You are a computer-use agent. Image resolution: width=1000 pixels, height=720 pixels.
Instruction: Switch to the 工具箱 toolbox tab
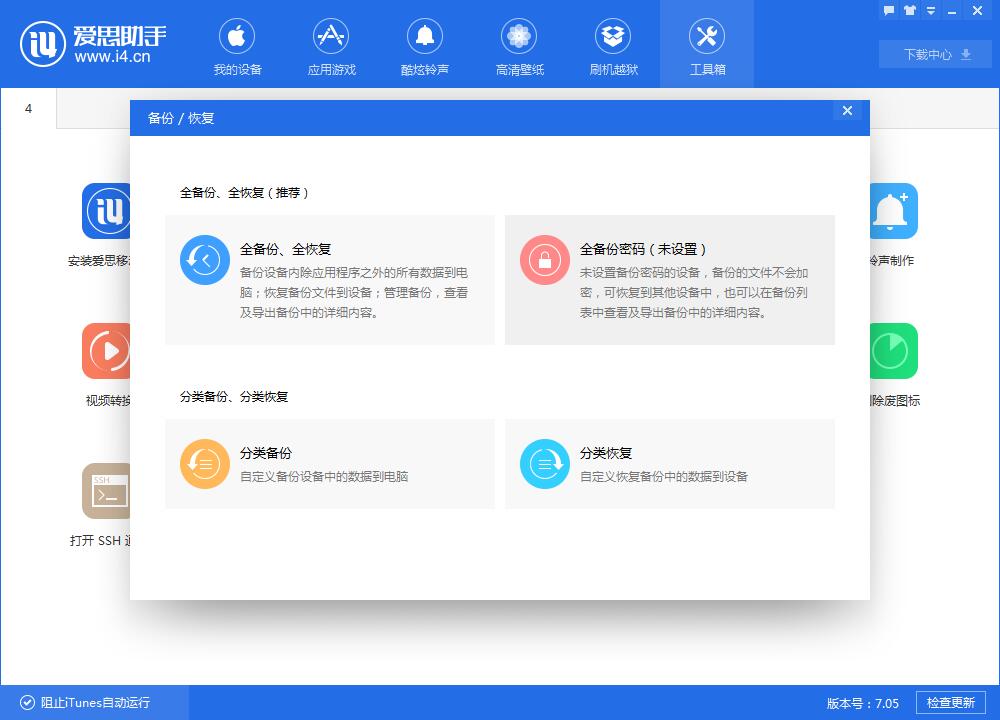tap(706, 44)
